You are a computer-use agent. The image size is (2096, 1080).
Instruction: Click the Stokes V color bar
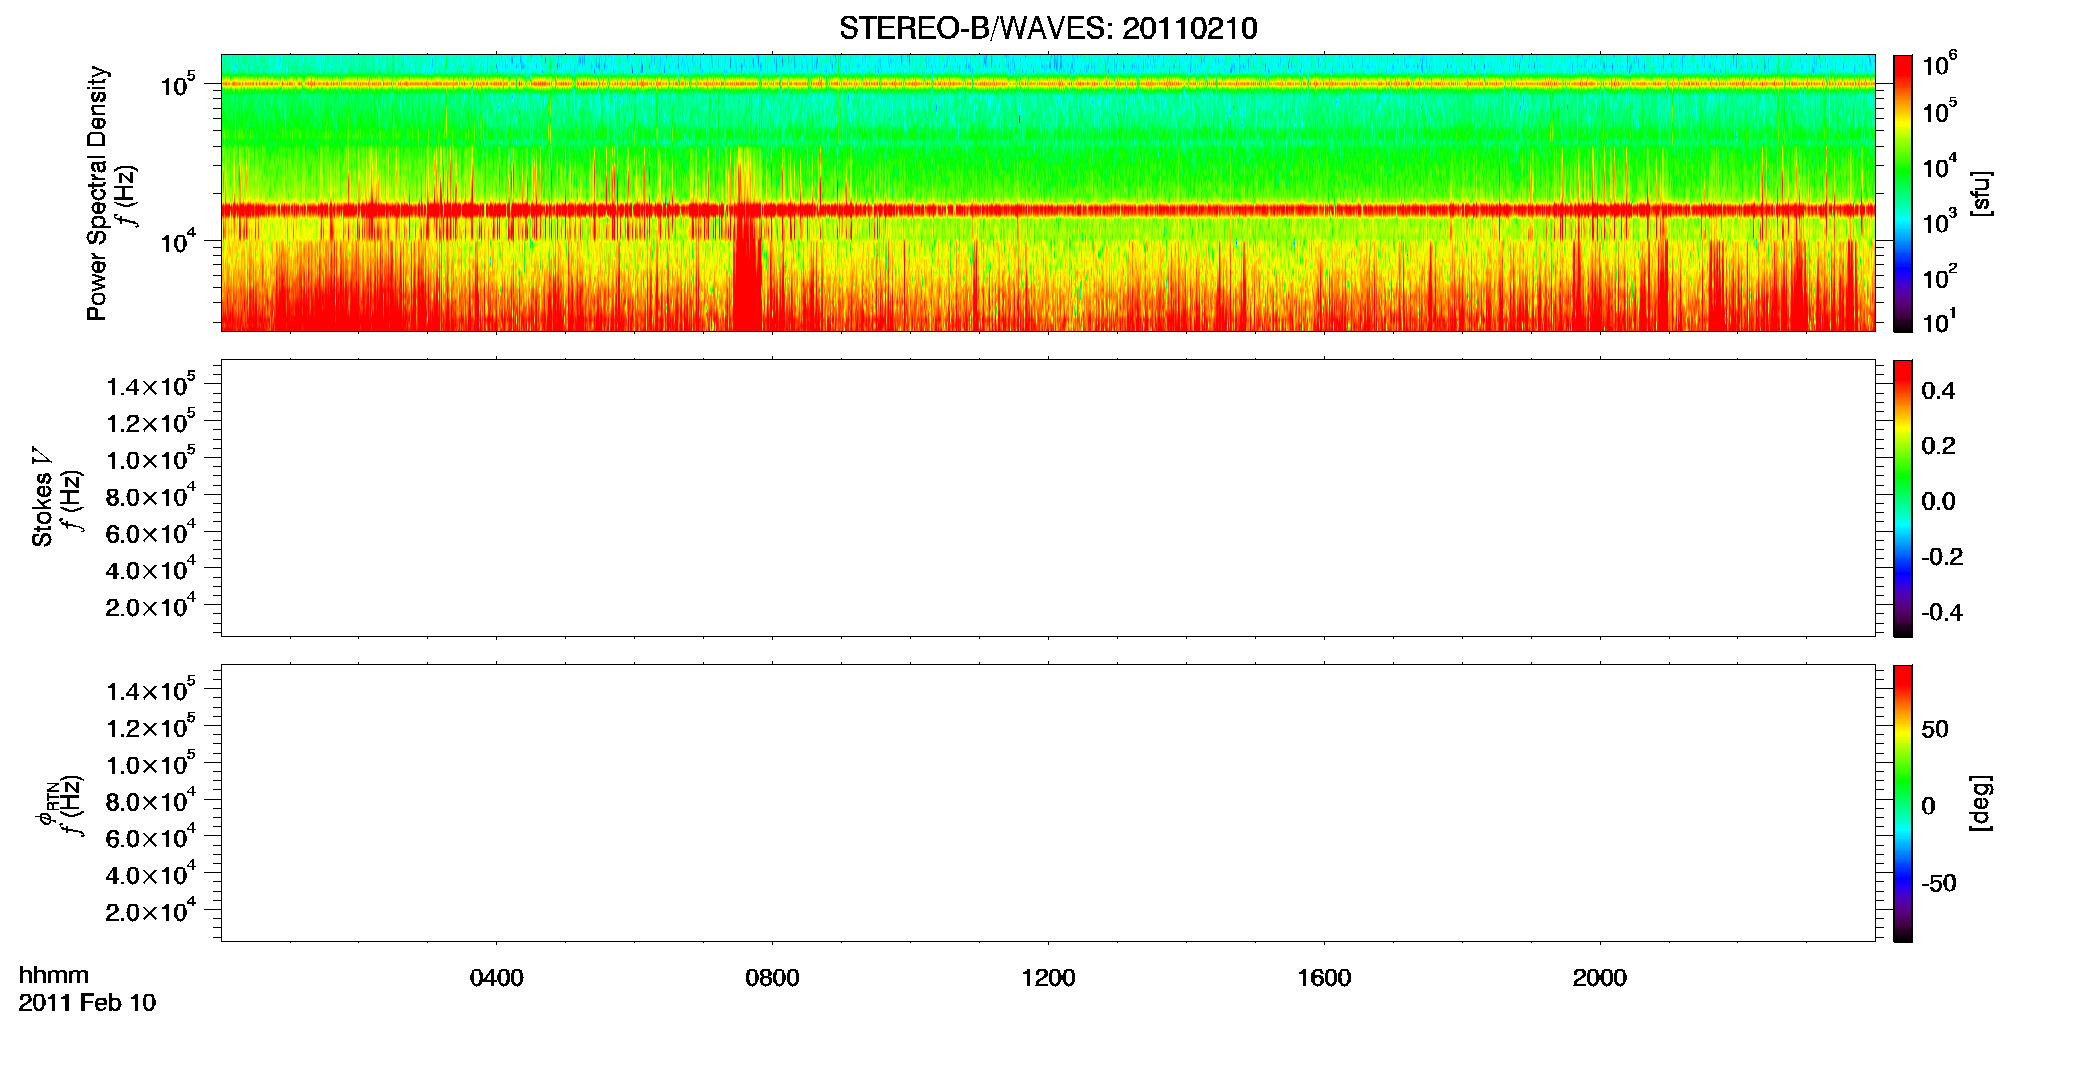[1903, 498]
